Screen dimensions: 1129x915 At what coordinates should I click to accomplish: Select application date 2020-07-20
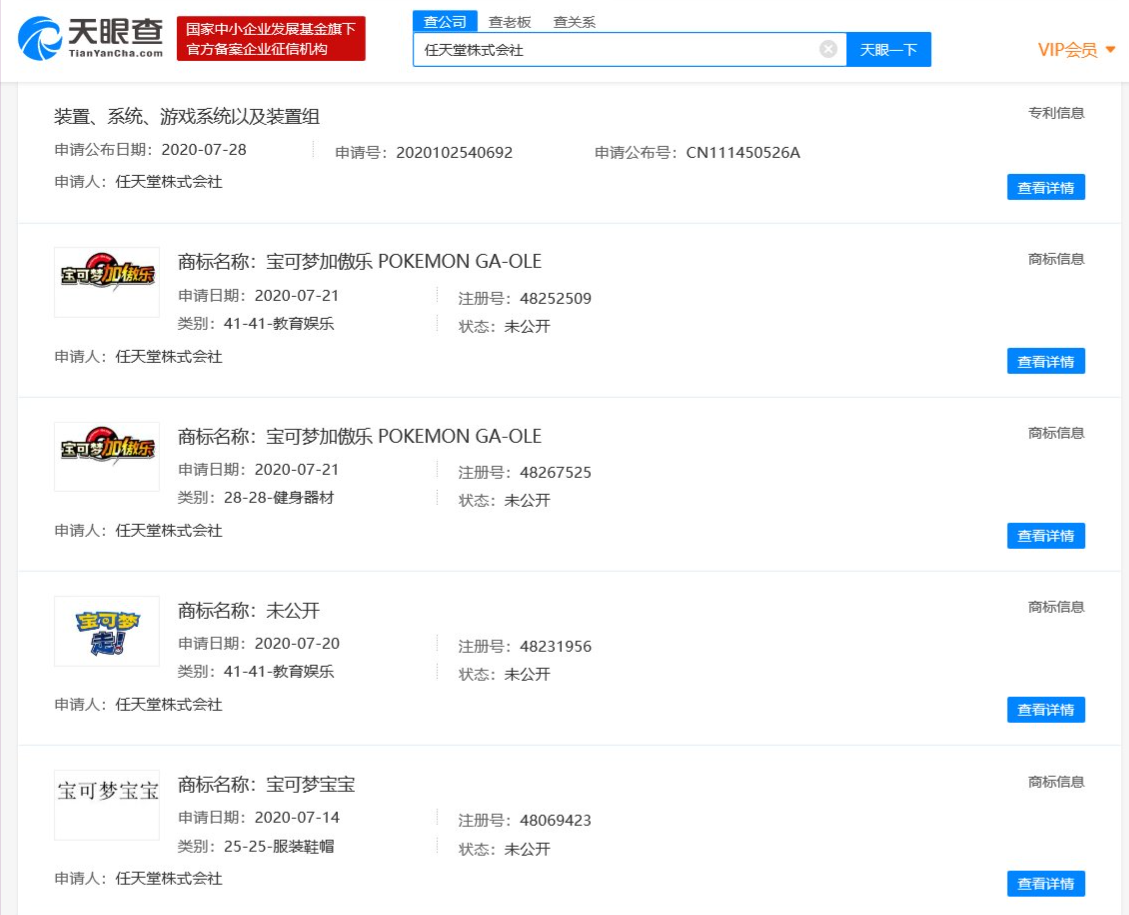[x=297, y=644]
